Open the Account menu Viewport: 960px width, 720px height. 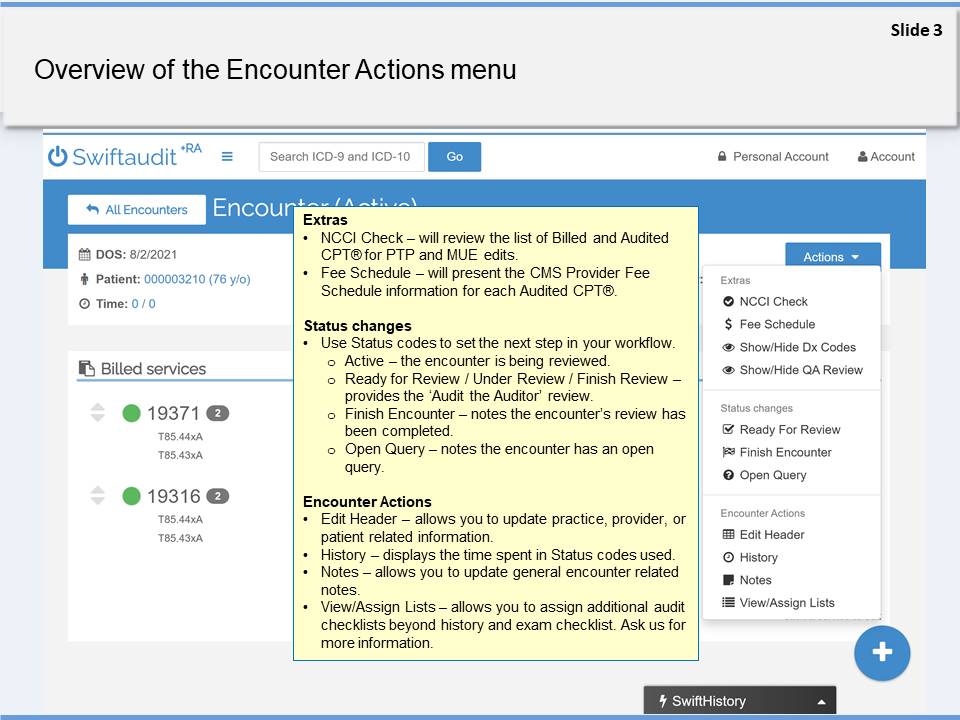885,156
